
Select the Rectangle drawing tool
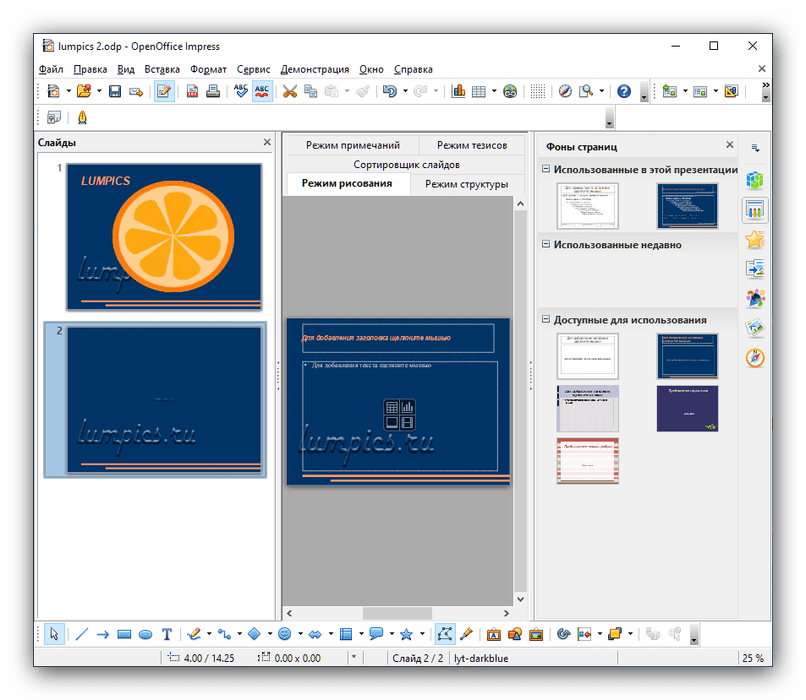125,634
